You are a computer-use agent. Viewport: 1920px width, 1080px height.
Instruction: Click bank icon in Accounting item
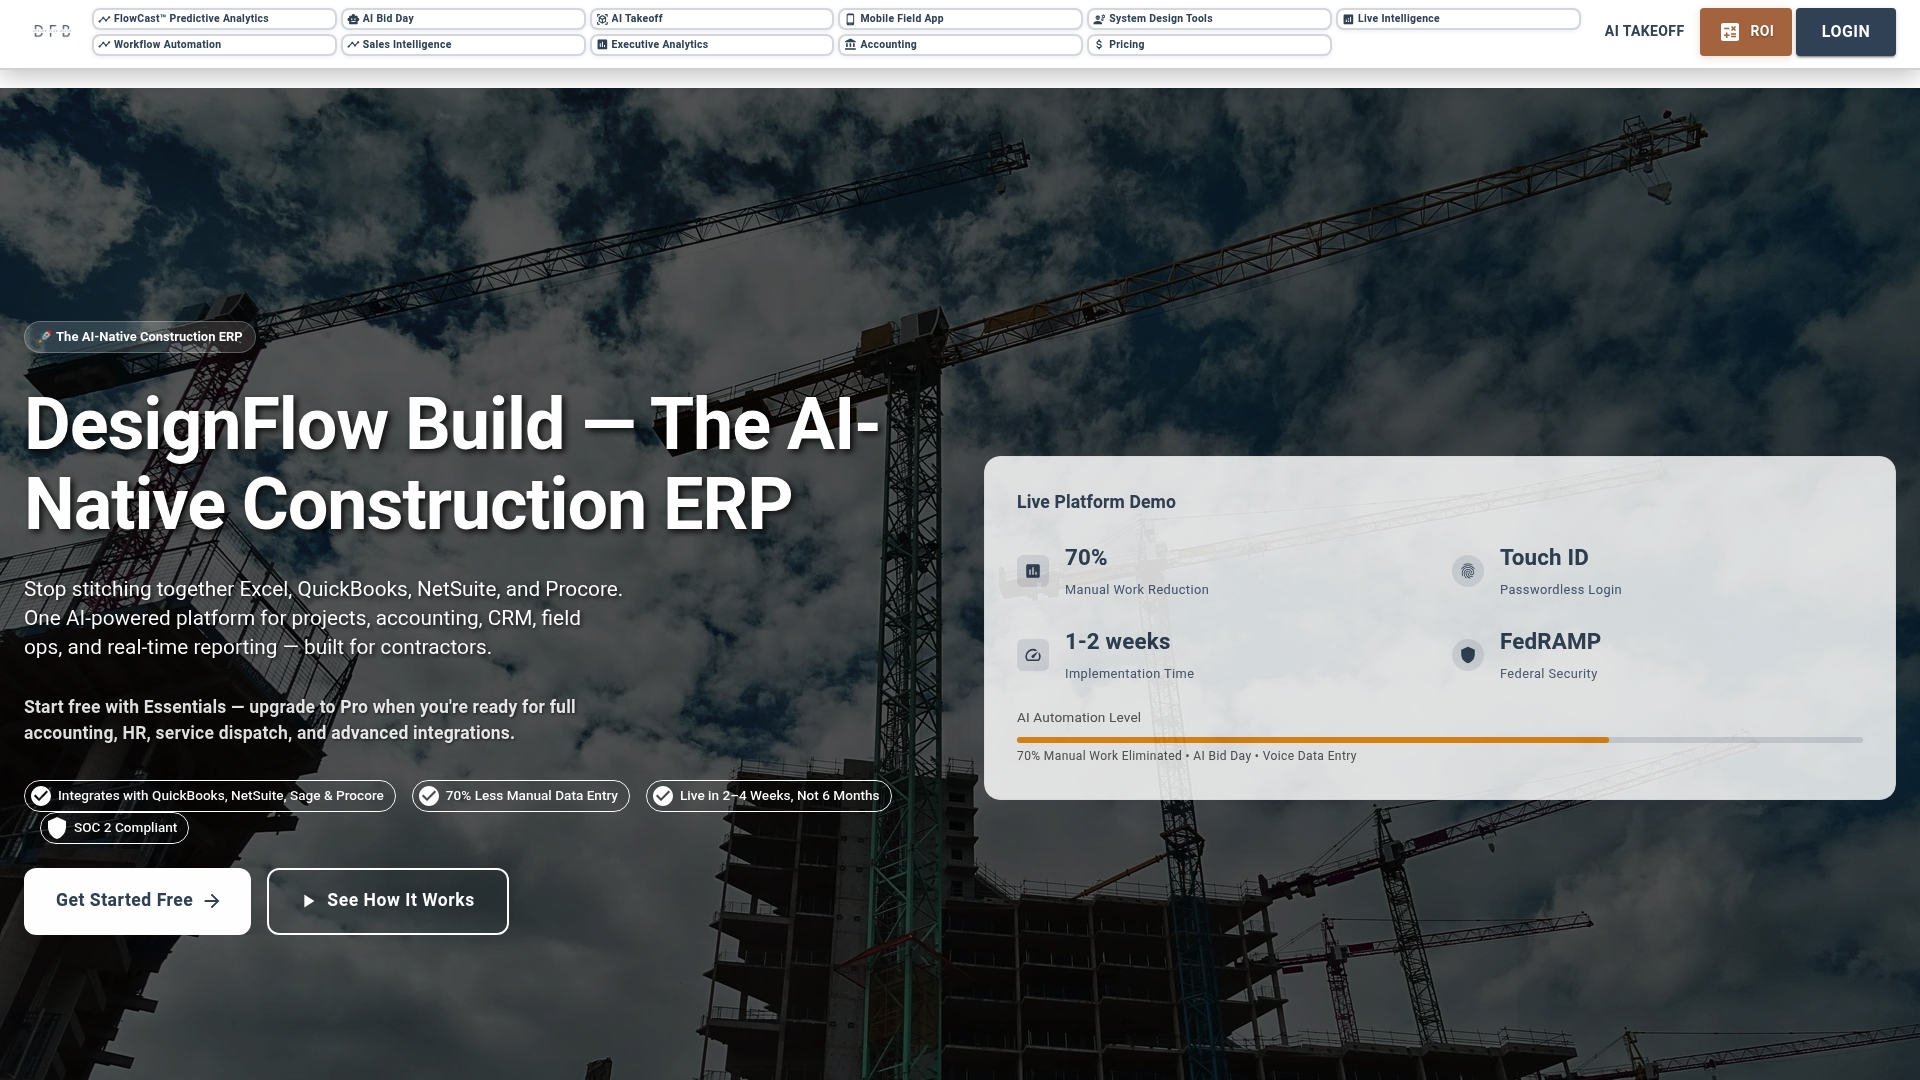tap(850, 45)
